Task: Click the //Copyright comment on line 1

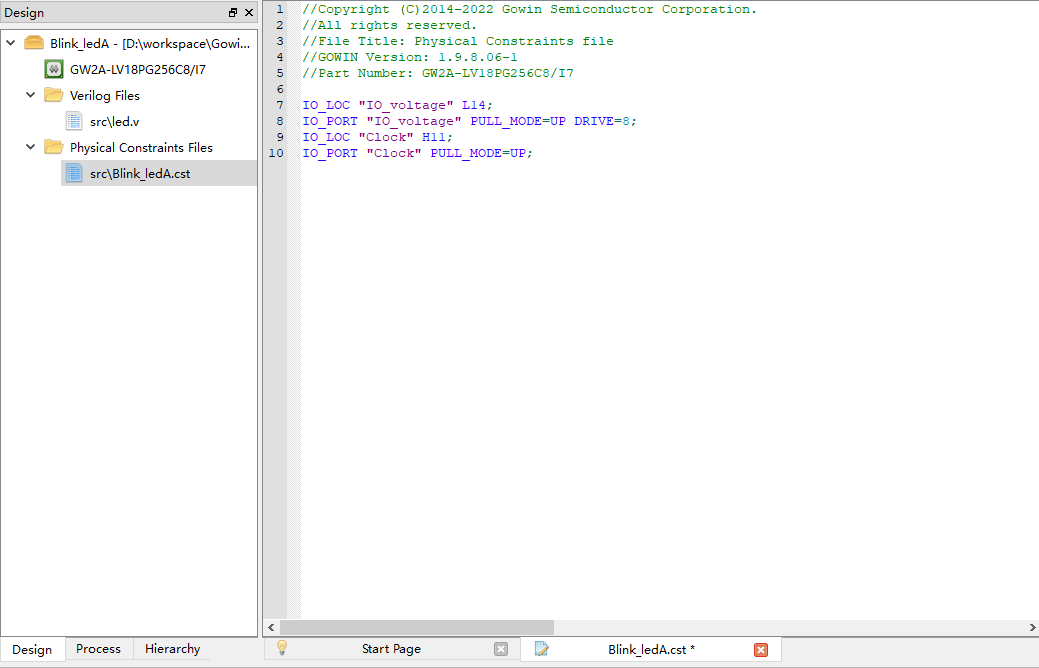Action: 529,9
